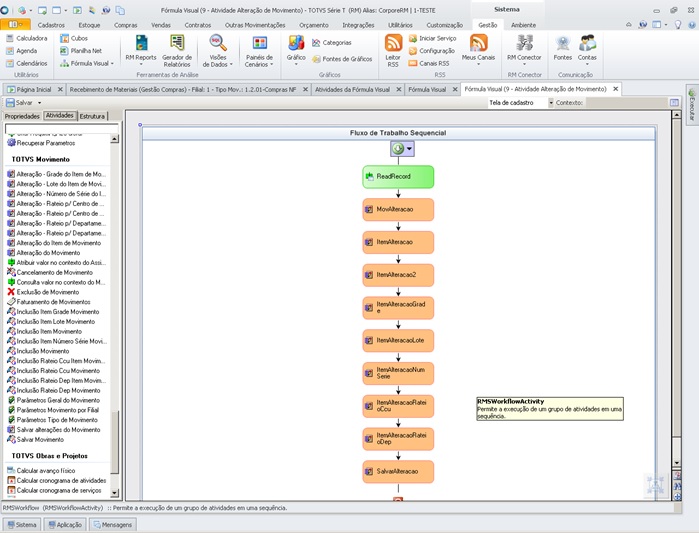Select the Utilitários ribbon tab
This screenshot has width=699, height=533.
coord(399,24)
